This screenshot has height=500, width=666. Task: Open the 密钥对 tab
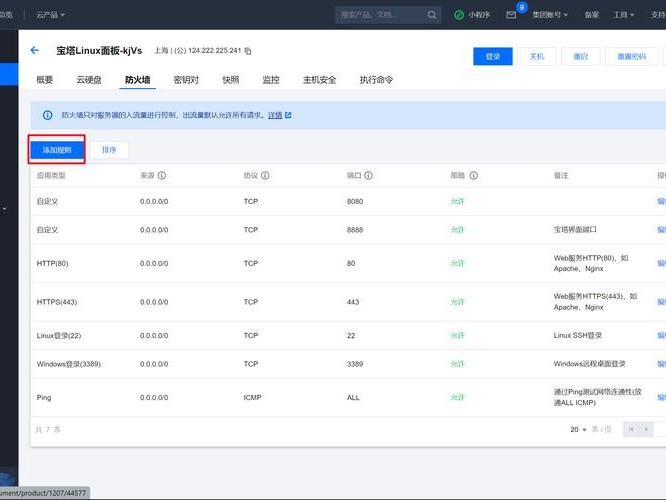(186, 79)
